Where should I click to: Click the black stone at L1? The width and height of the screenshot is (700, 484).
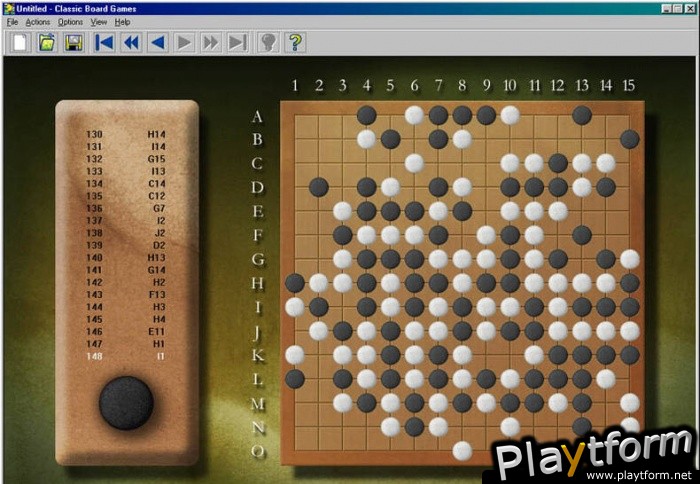pyautogui.click(x=295, y=379)
